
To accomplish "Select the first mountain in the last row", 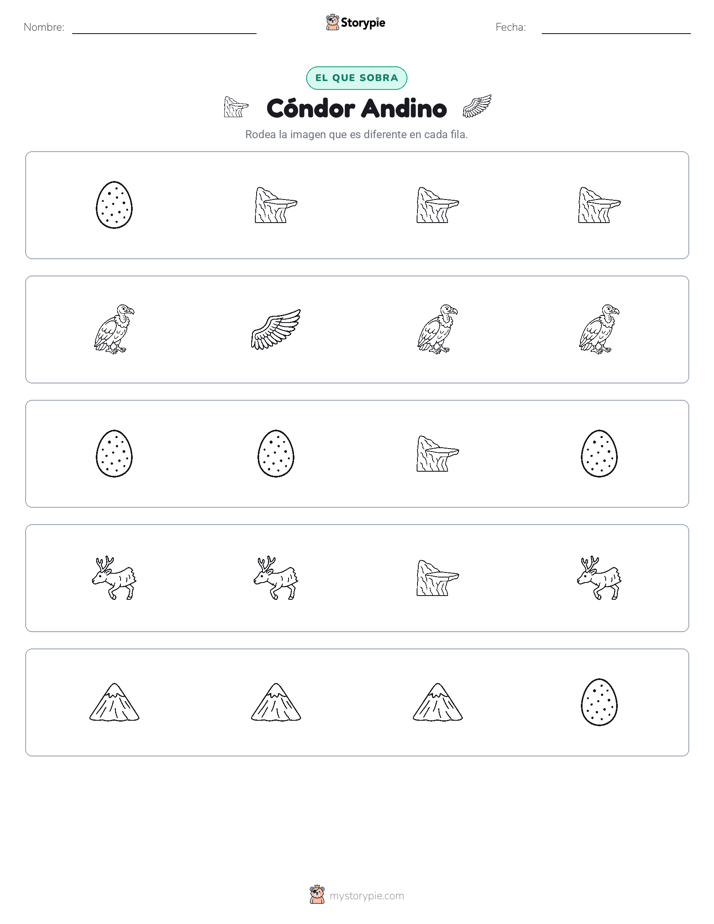I will (114, 702).
